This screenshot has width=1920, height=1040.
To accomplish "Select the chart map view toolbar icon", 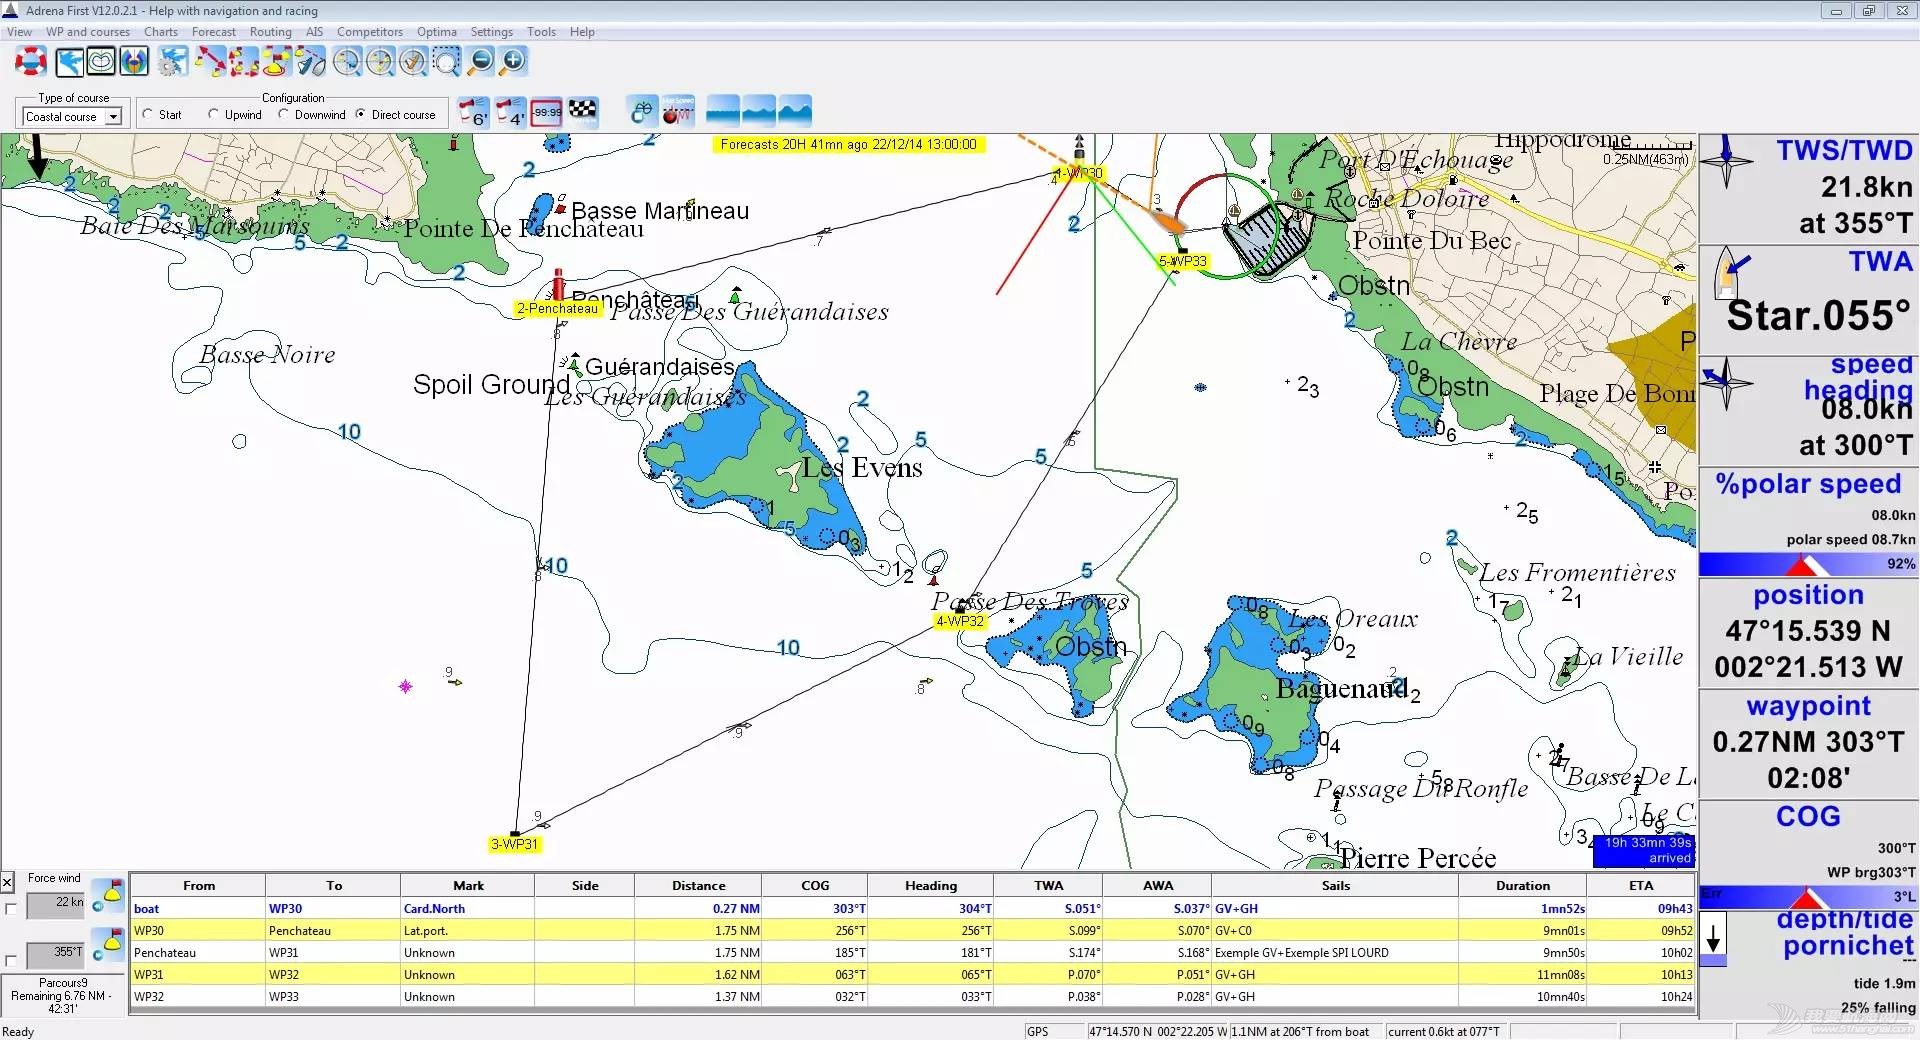I will click(x=69, y=62).
